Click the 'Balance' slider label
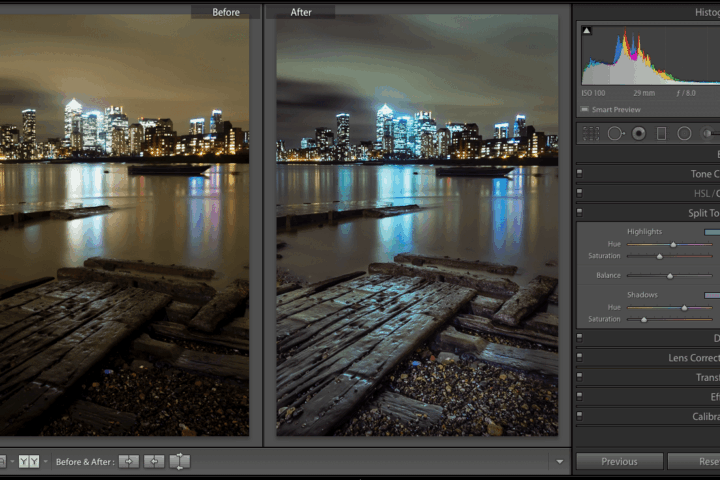720x480 pixels. coord(608,275)
